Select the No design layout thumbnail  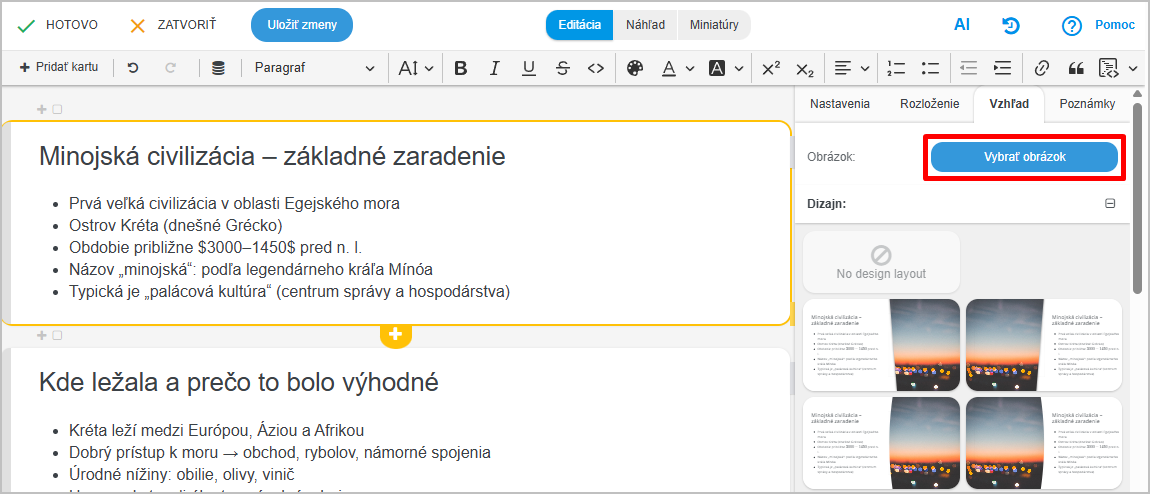pyautogui.click(x=881, y=262)
